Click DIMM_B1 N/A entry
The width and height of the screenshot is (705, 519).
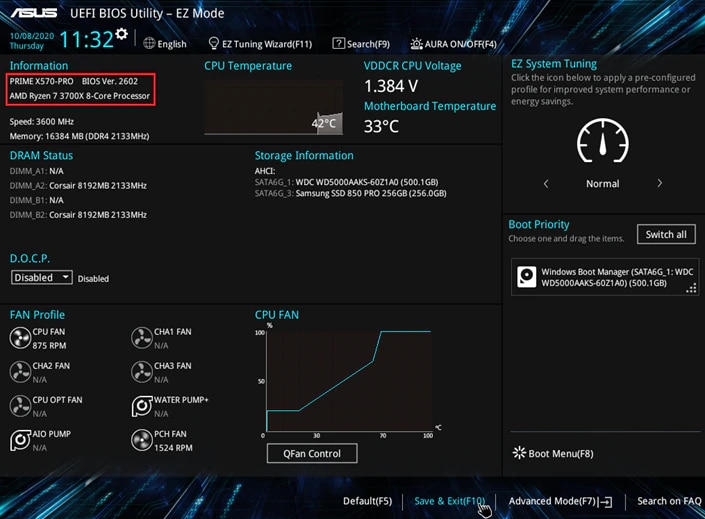tap(36, 200)
